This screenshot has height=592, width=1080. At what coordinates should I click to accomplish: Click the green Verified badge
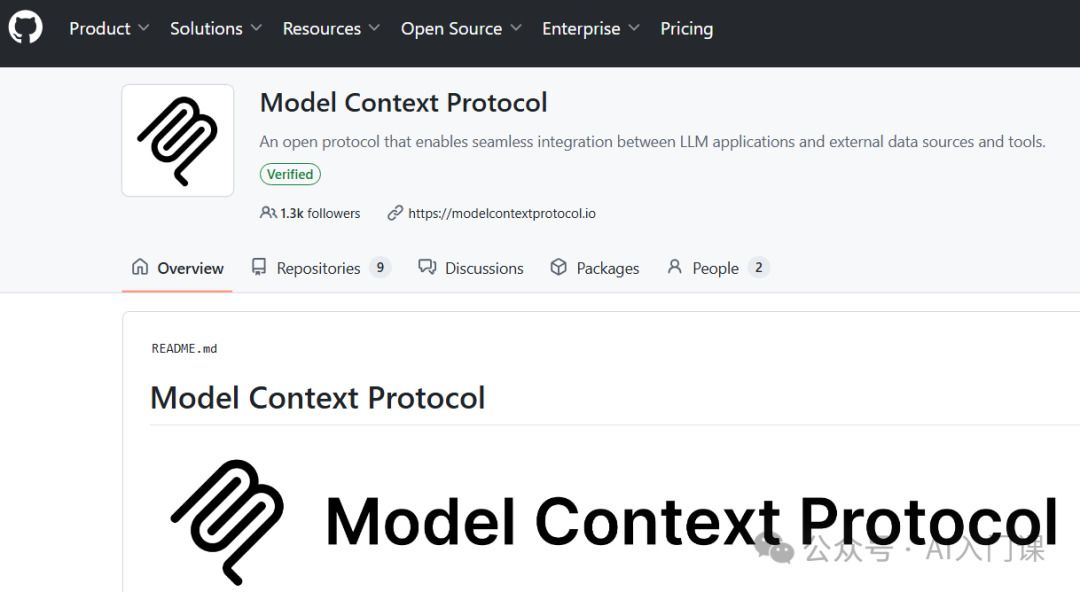tap(290, 174)
